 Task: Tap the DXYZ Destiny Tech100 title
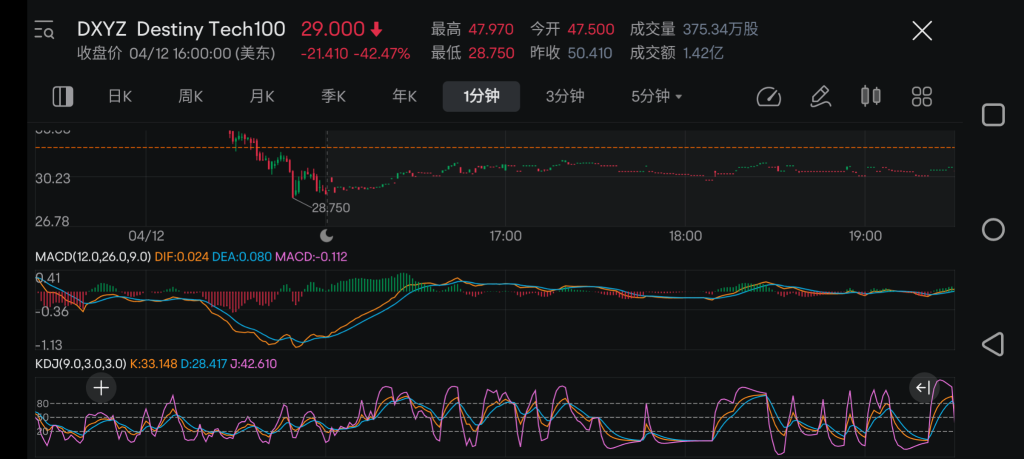coord(181,29)
